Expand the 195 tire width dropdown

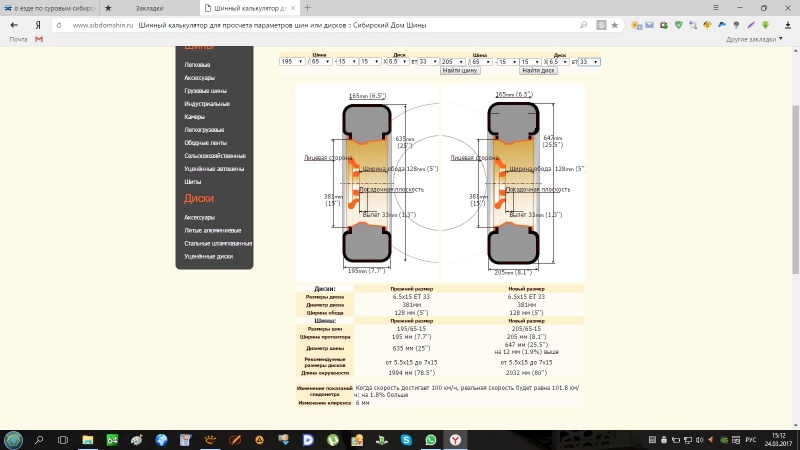294,62
